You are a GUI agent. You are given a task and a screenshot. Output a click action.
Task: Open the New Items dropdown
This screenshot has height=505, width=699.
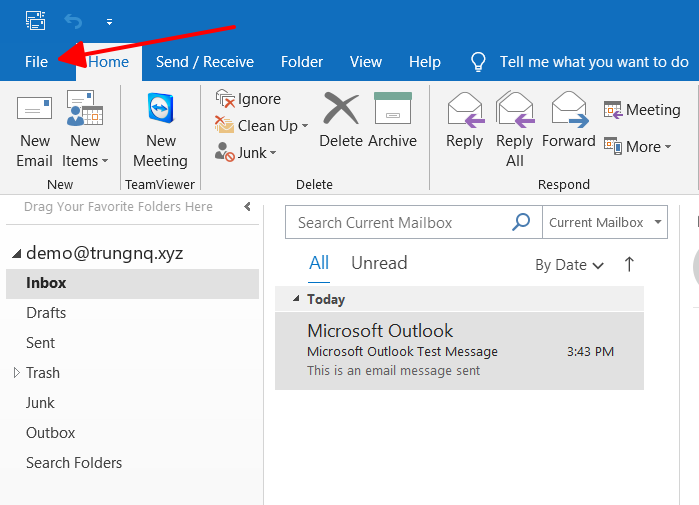coord(85,130)
